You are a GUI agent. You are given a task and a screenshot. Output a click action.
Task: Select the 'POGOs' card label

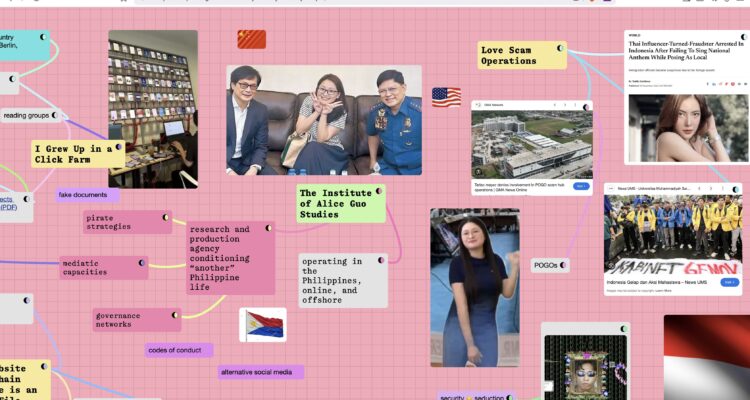point(546,265)
